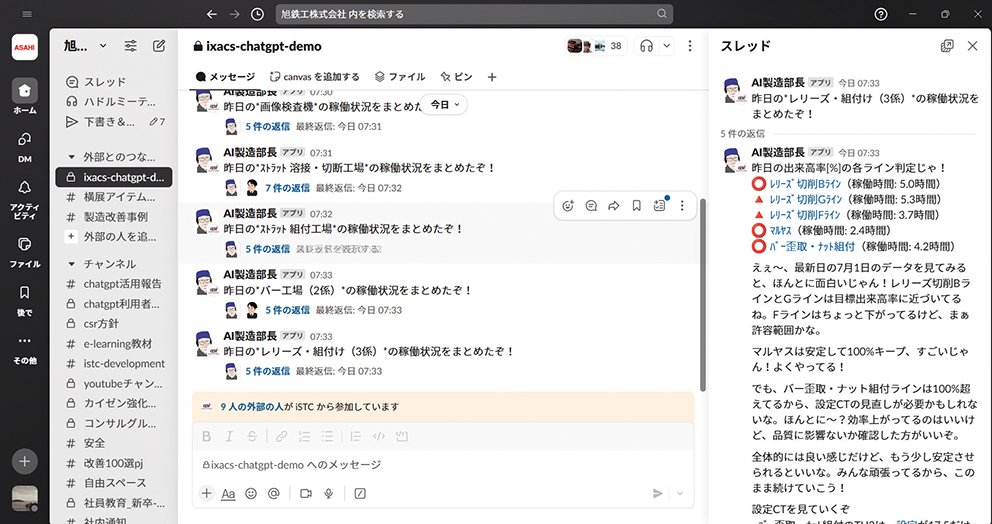
Task: Switch to the ファイル tab
Action: click(399, 76)
